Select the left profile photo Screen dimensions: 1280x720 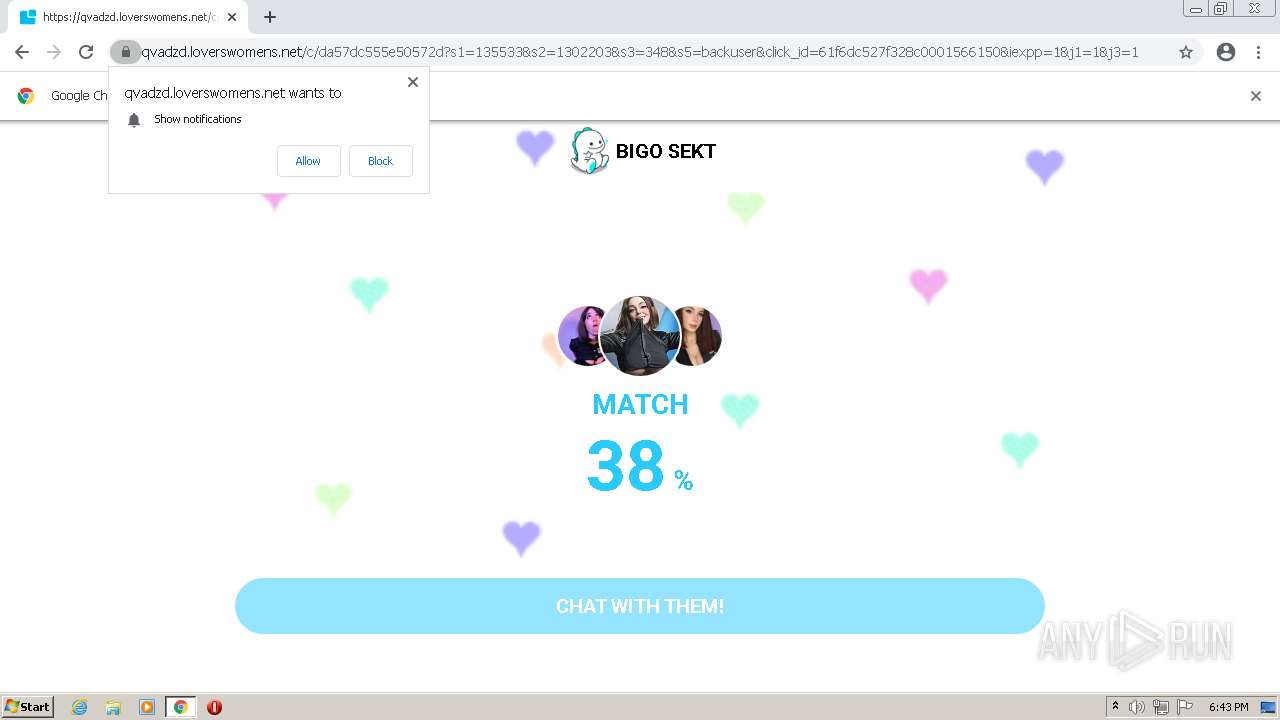click(580, 336)
